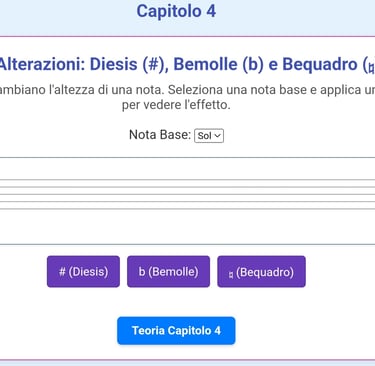Apply the # (Diesis) alteration
Screen dimensions: 375x366
83,272
